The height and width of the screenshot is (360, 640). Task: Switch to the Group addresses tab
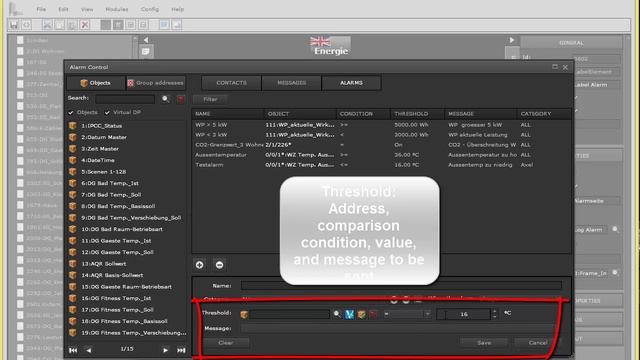pos(156,83)
